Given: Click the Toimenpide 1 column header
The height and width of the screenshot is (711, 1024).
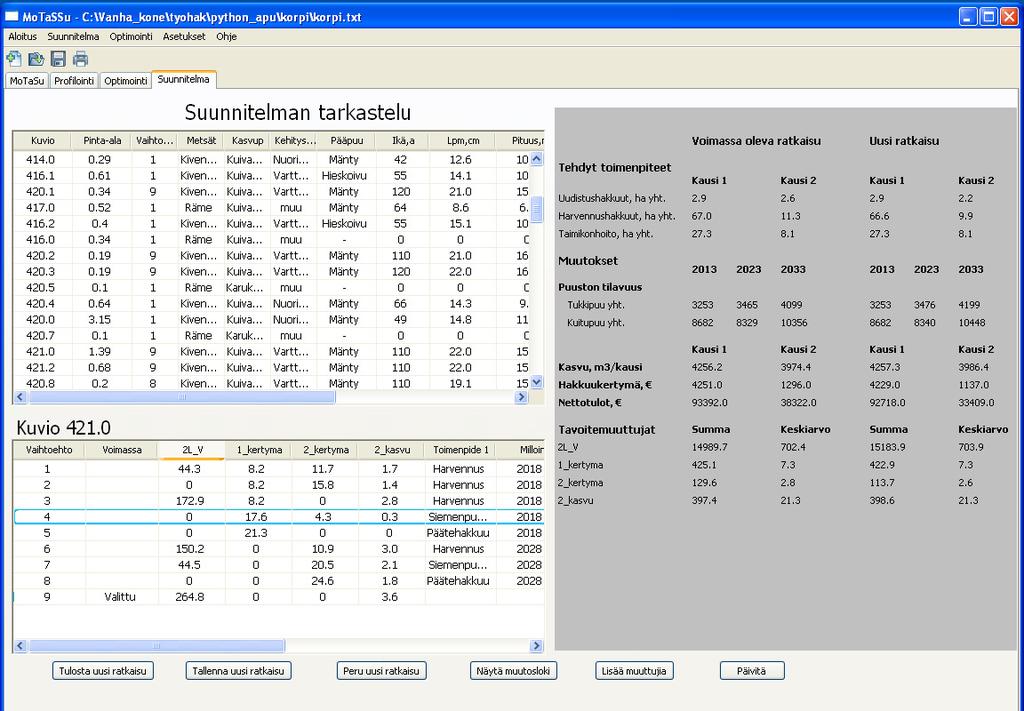Looking at the screenshot, I should [460, 450].
